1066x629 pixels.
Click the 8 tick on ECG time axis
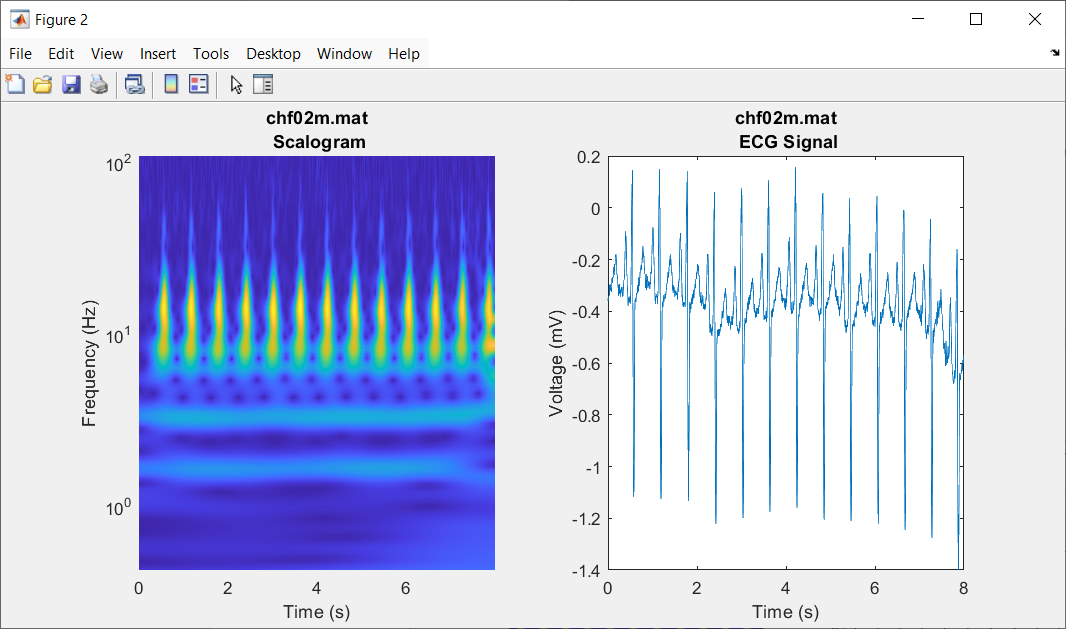tap(963, 588)
